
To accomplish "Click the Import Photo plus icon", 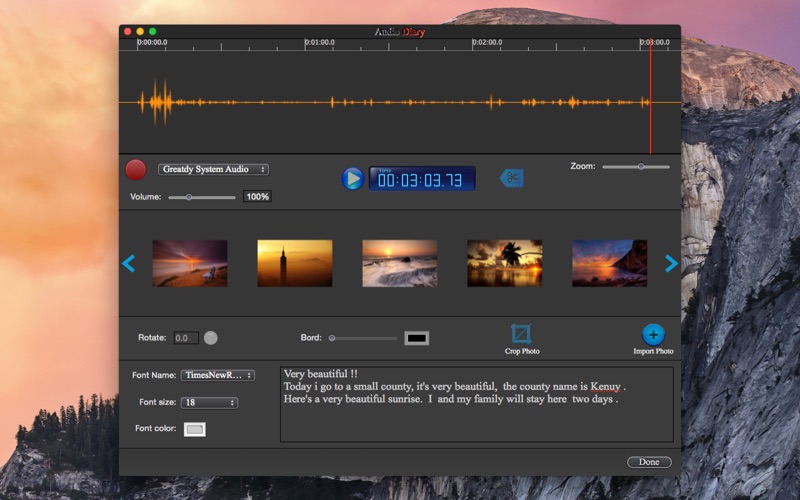I will (x=653, y=335).
